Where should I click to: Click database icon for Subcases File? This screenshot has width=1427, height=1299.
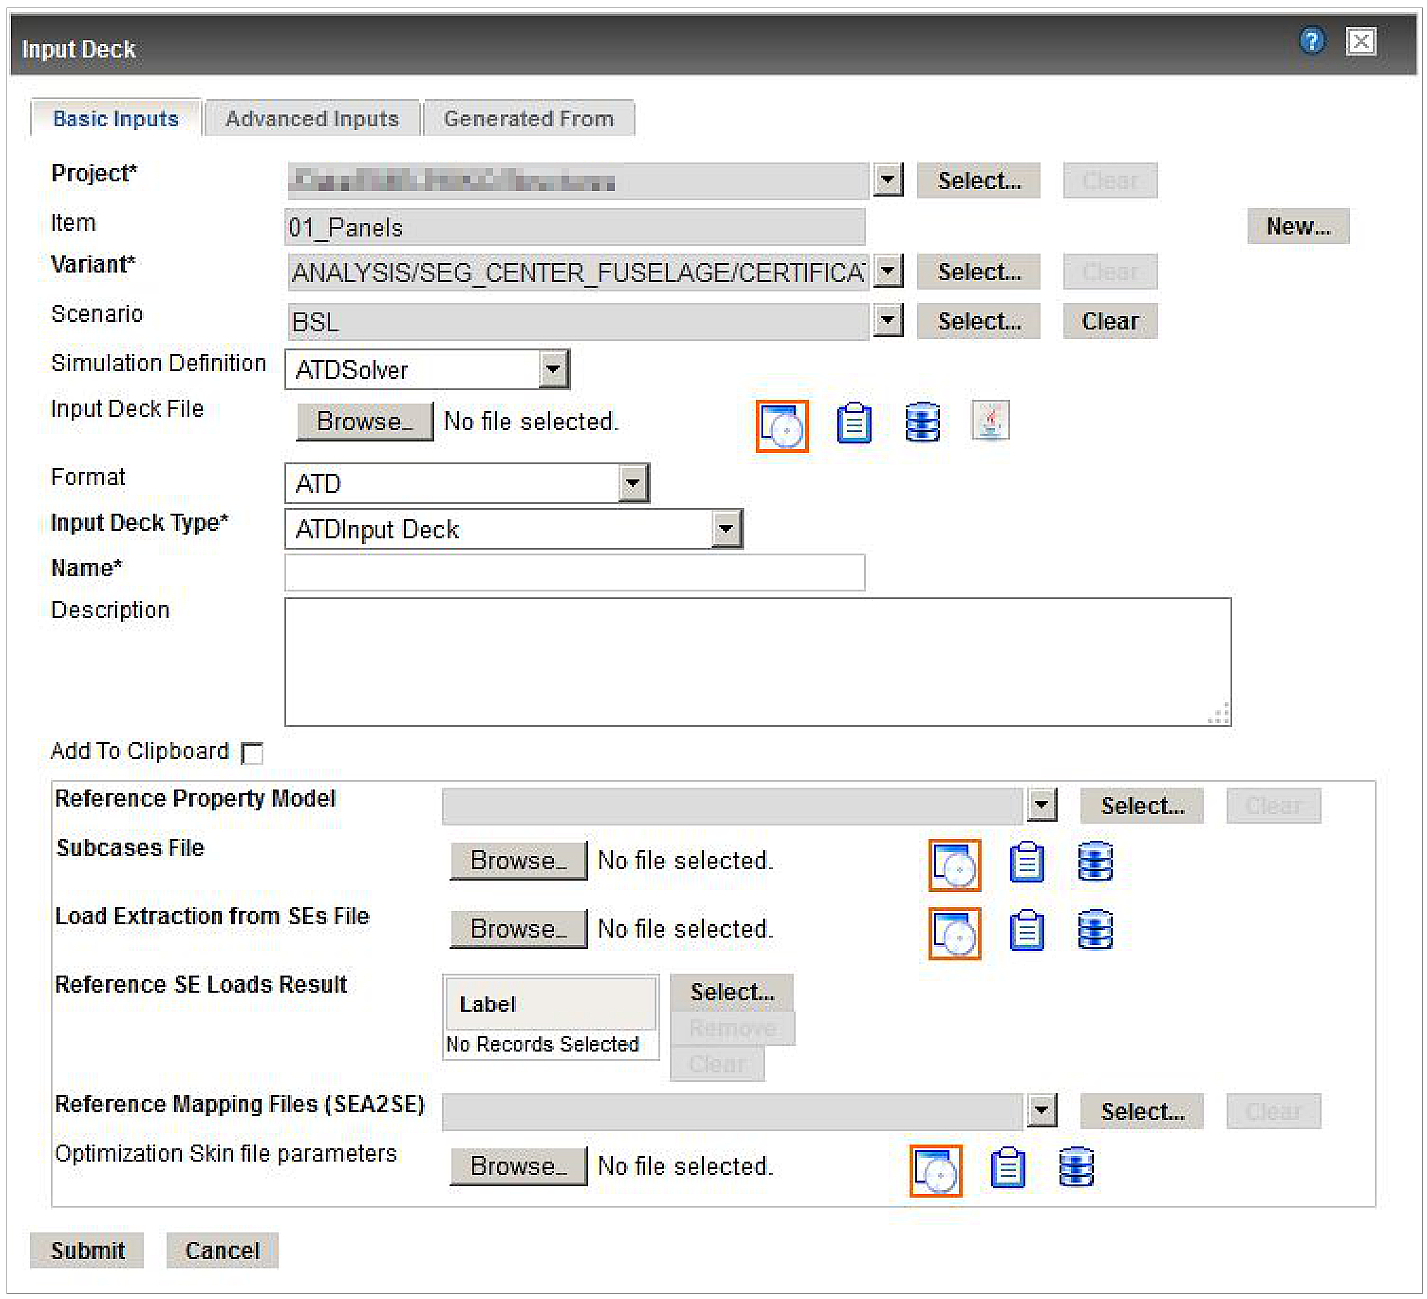[x=1095, y=862]
